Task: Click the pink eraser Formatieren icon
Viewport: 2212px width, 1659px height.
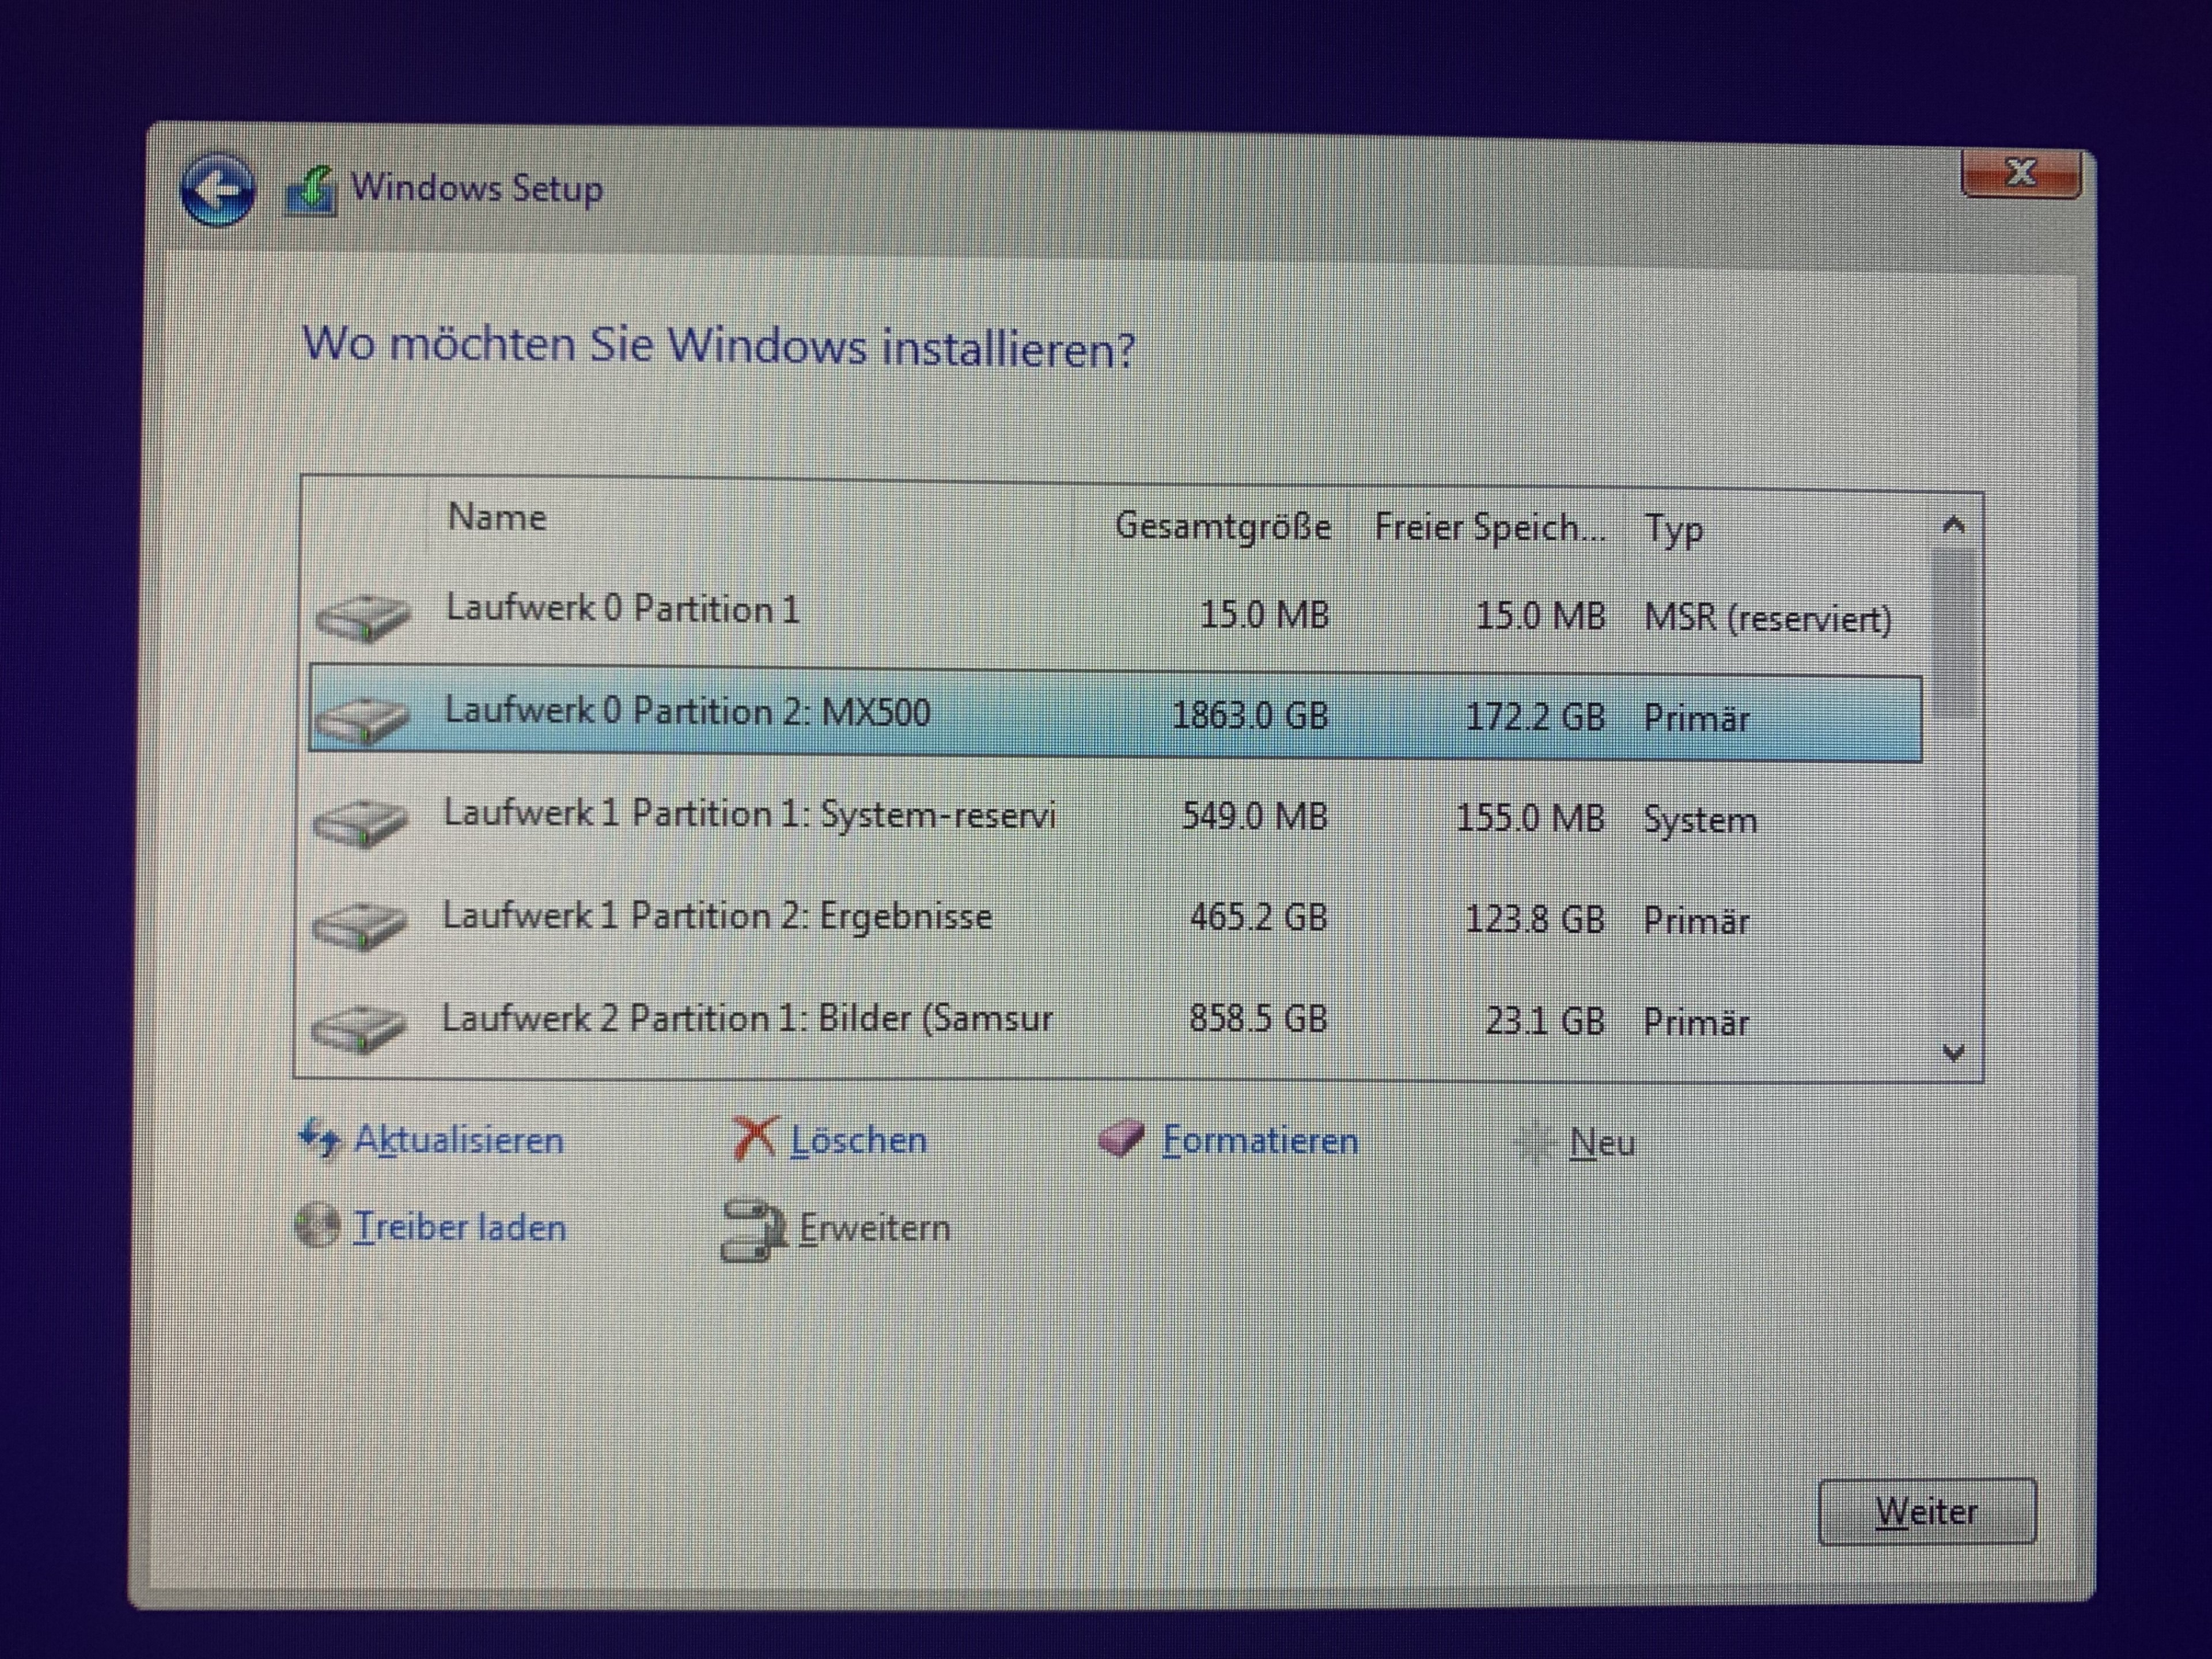Action: 1121,1138
